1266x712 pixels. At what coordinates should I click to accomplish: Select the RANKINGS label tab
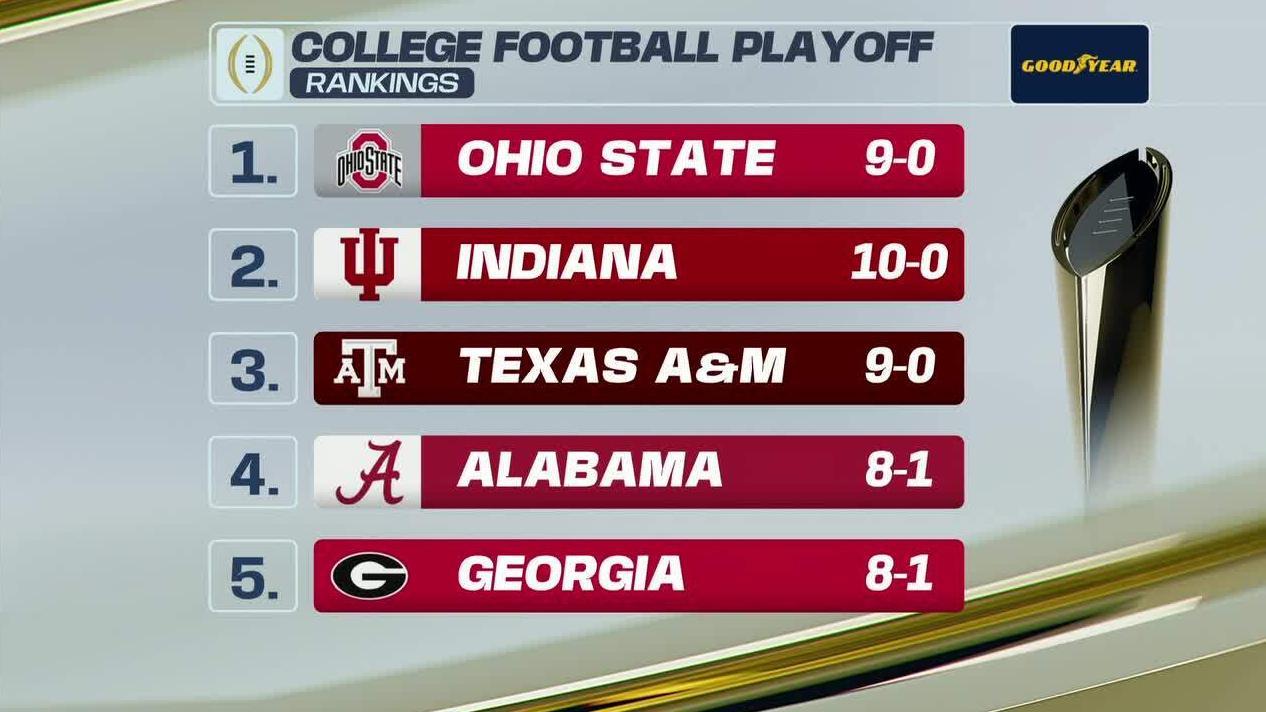point(381,83)
